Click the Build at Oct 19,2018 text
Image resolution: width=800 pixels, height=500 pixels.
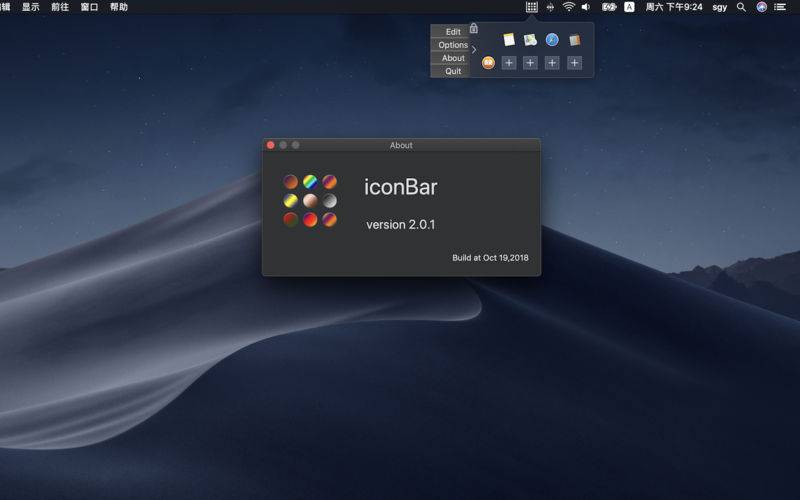click(490, 258)
